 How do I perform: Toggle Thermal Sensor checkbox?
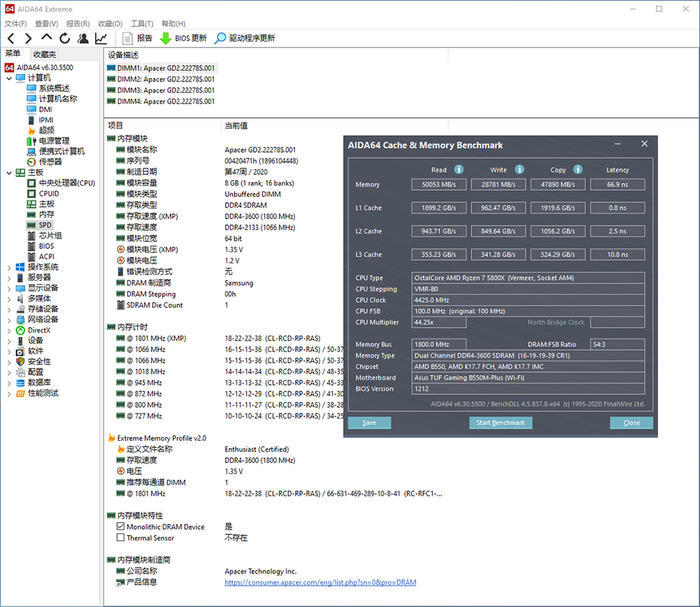coord(121,538)
